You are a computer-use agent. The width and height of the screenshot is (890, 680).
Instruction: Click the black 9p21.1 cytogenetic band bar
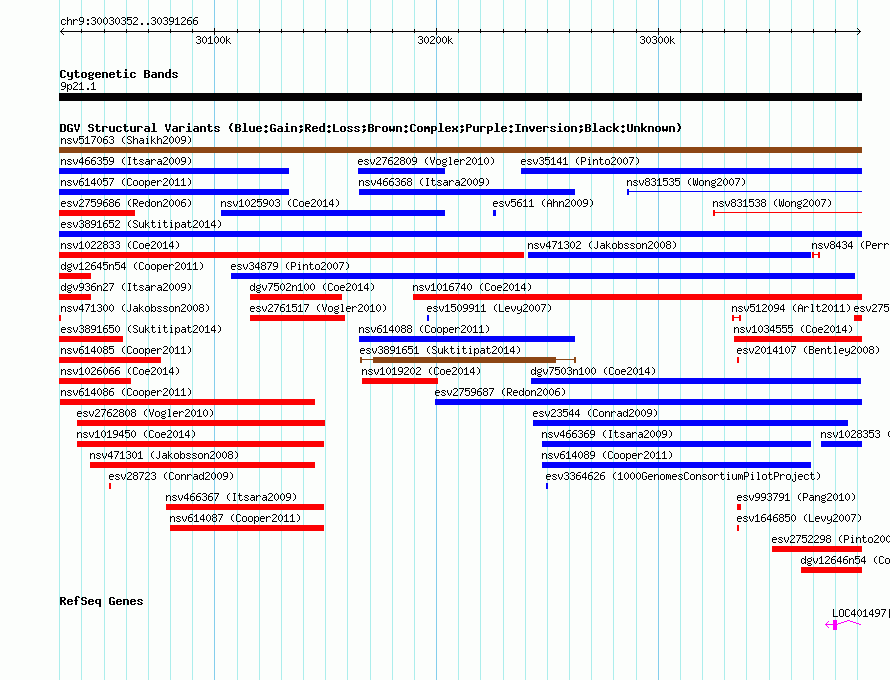point(460,97)
